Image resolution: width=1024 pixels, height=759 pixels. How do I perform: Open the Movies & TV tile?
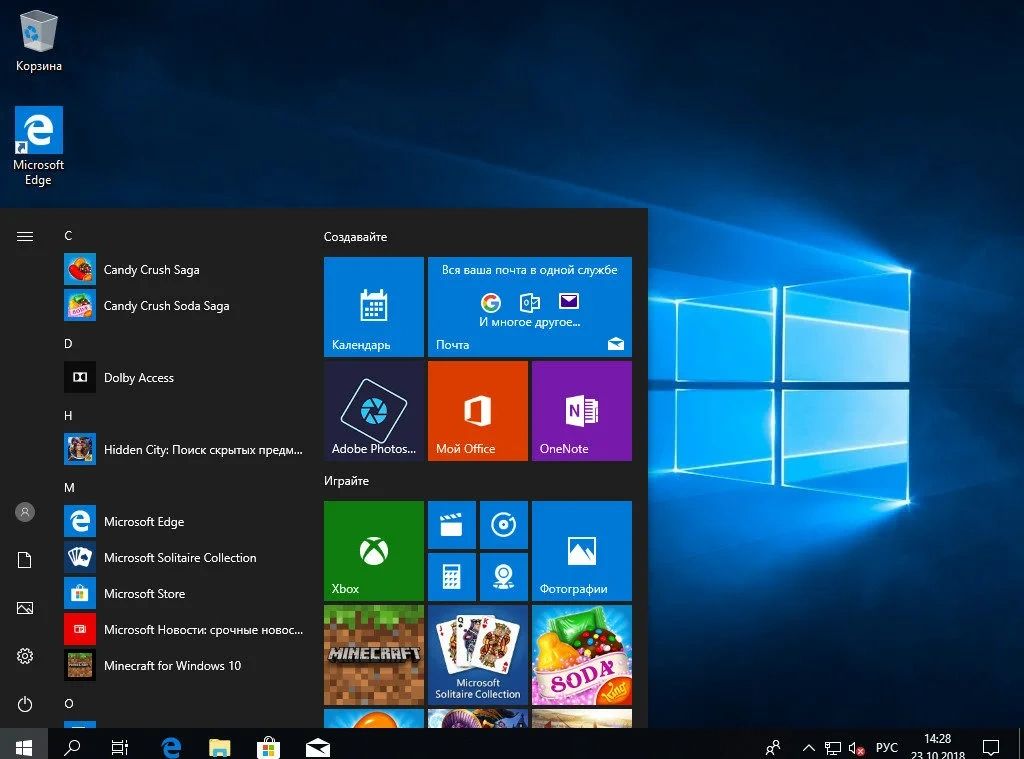tap(452, 524)
